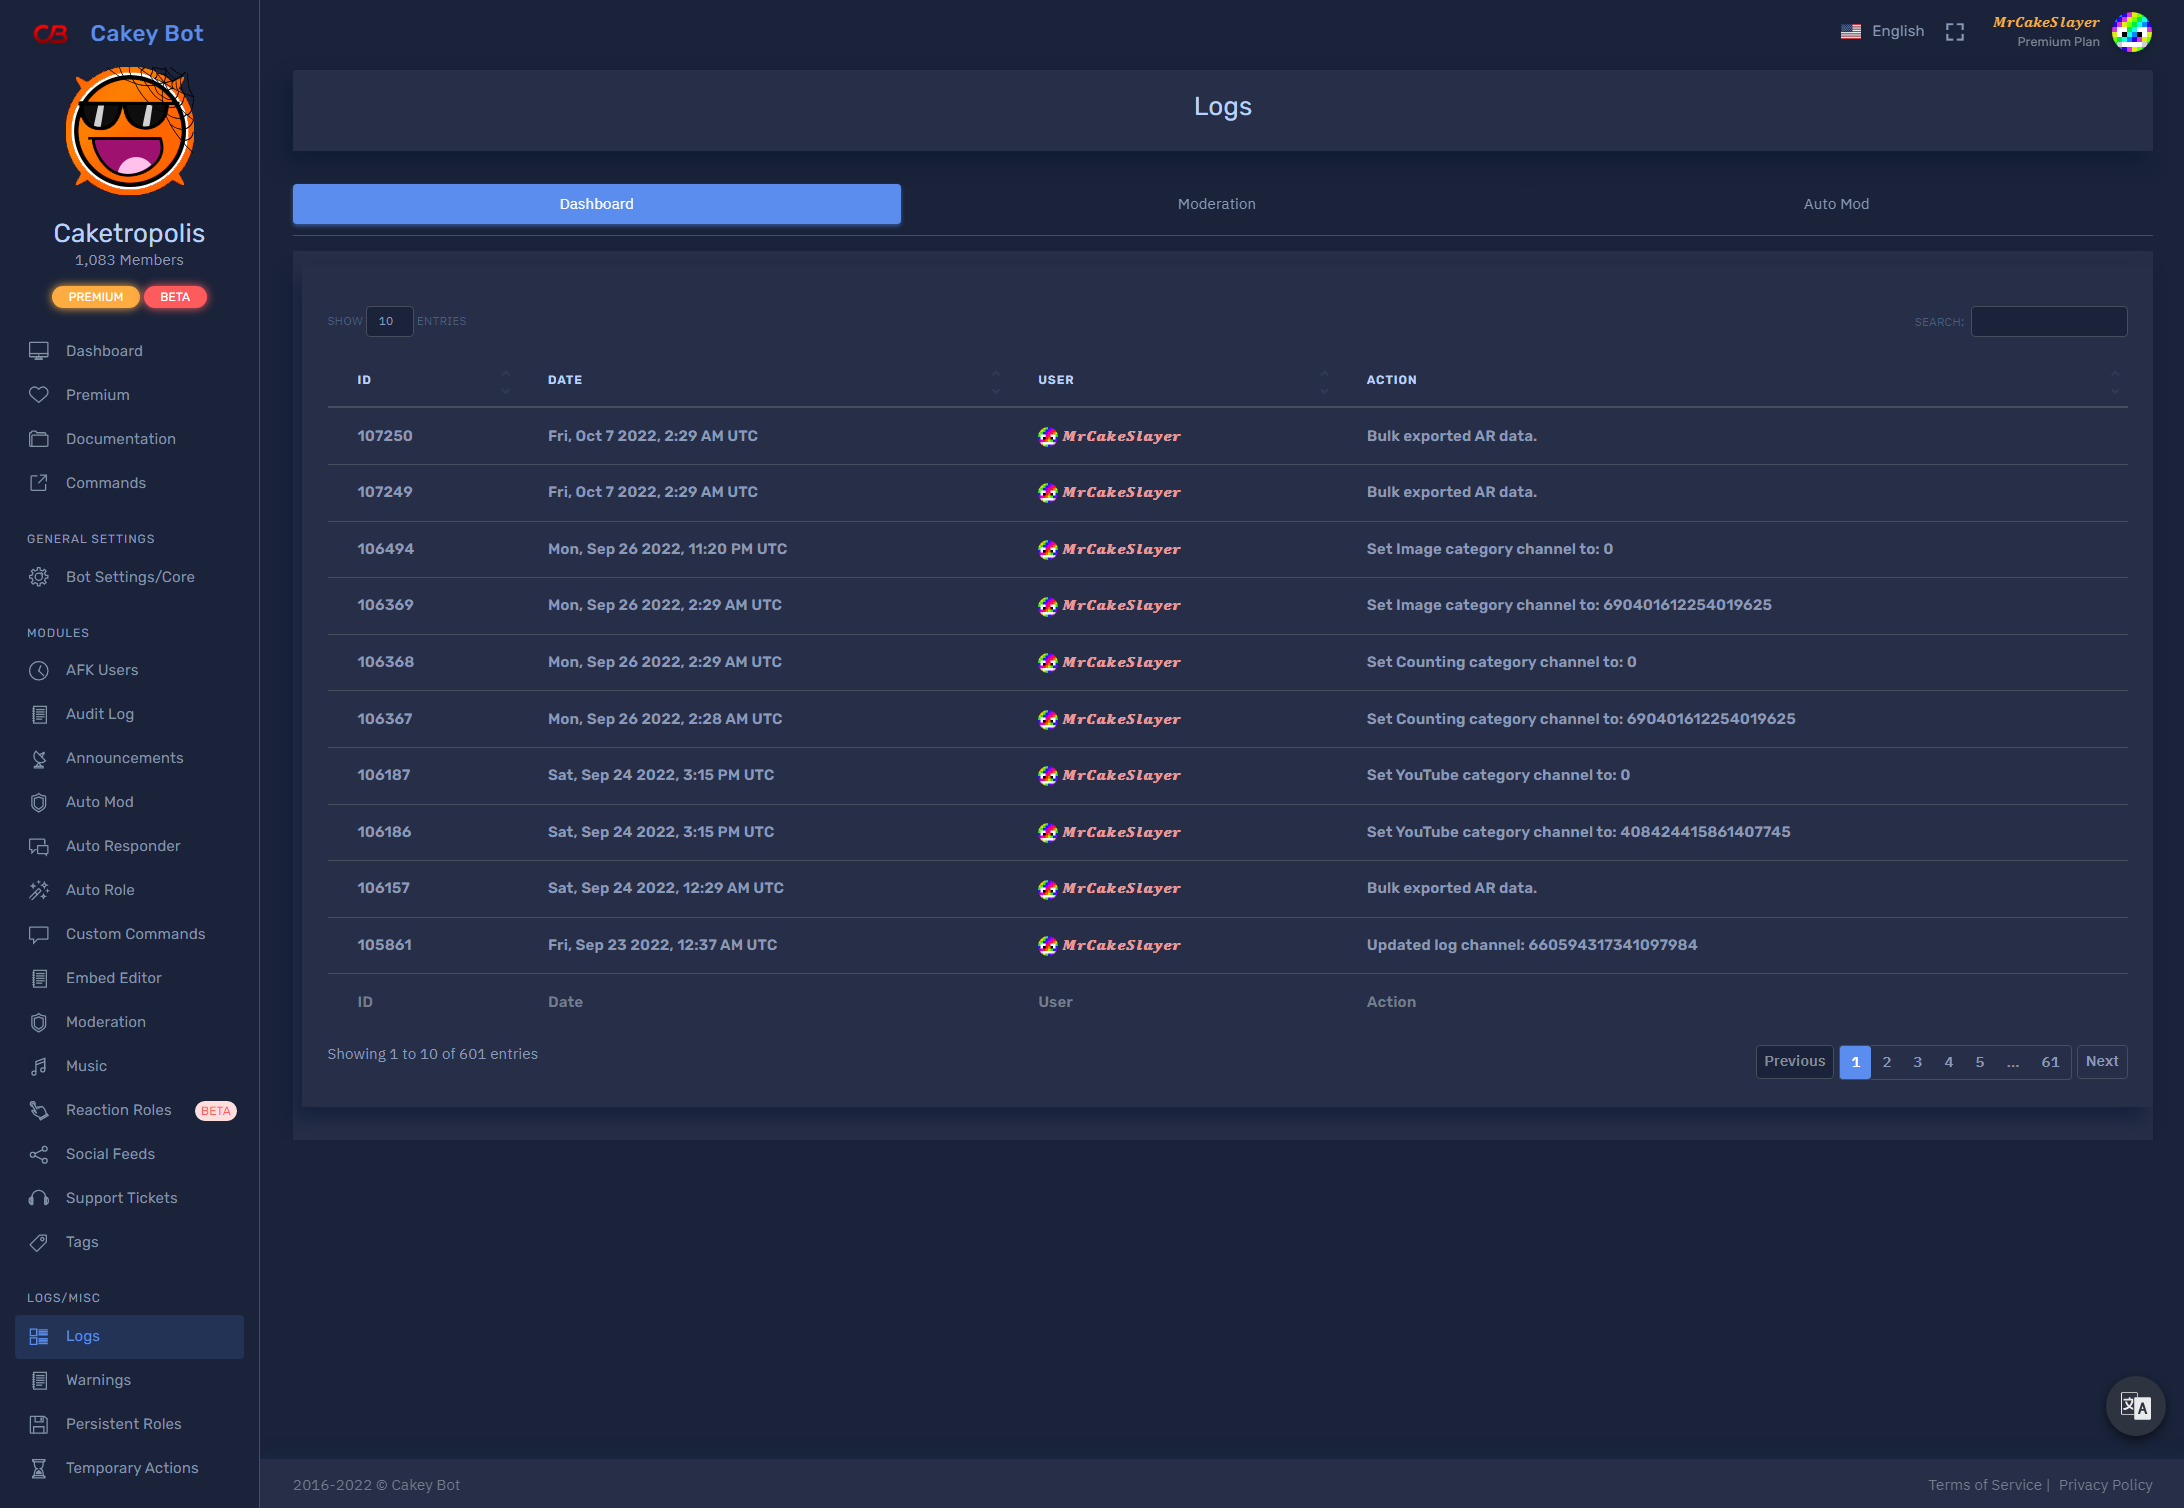
Task: Go to pagination page 5
Action: 1979,1062
